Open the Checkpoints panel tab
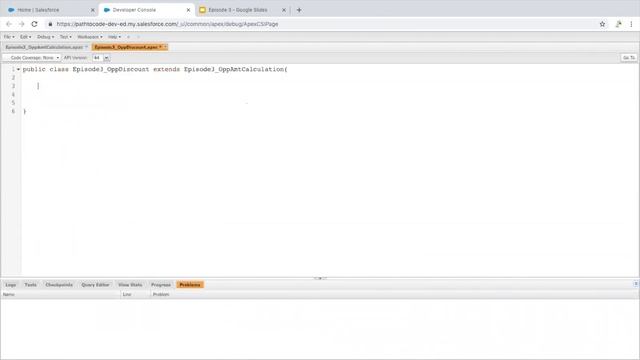 [59, 284]
